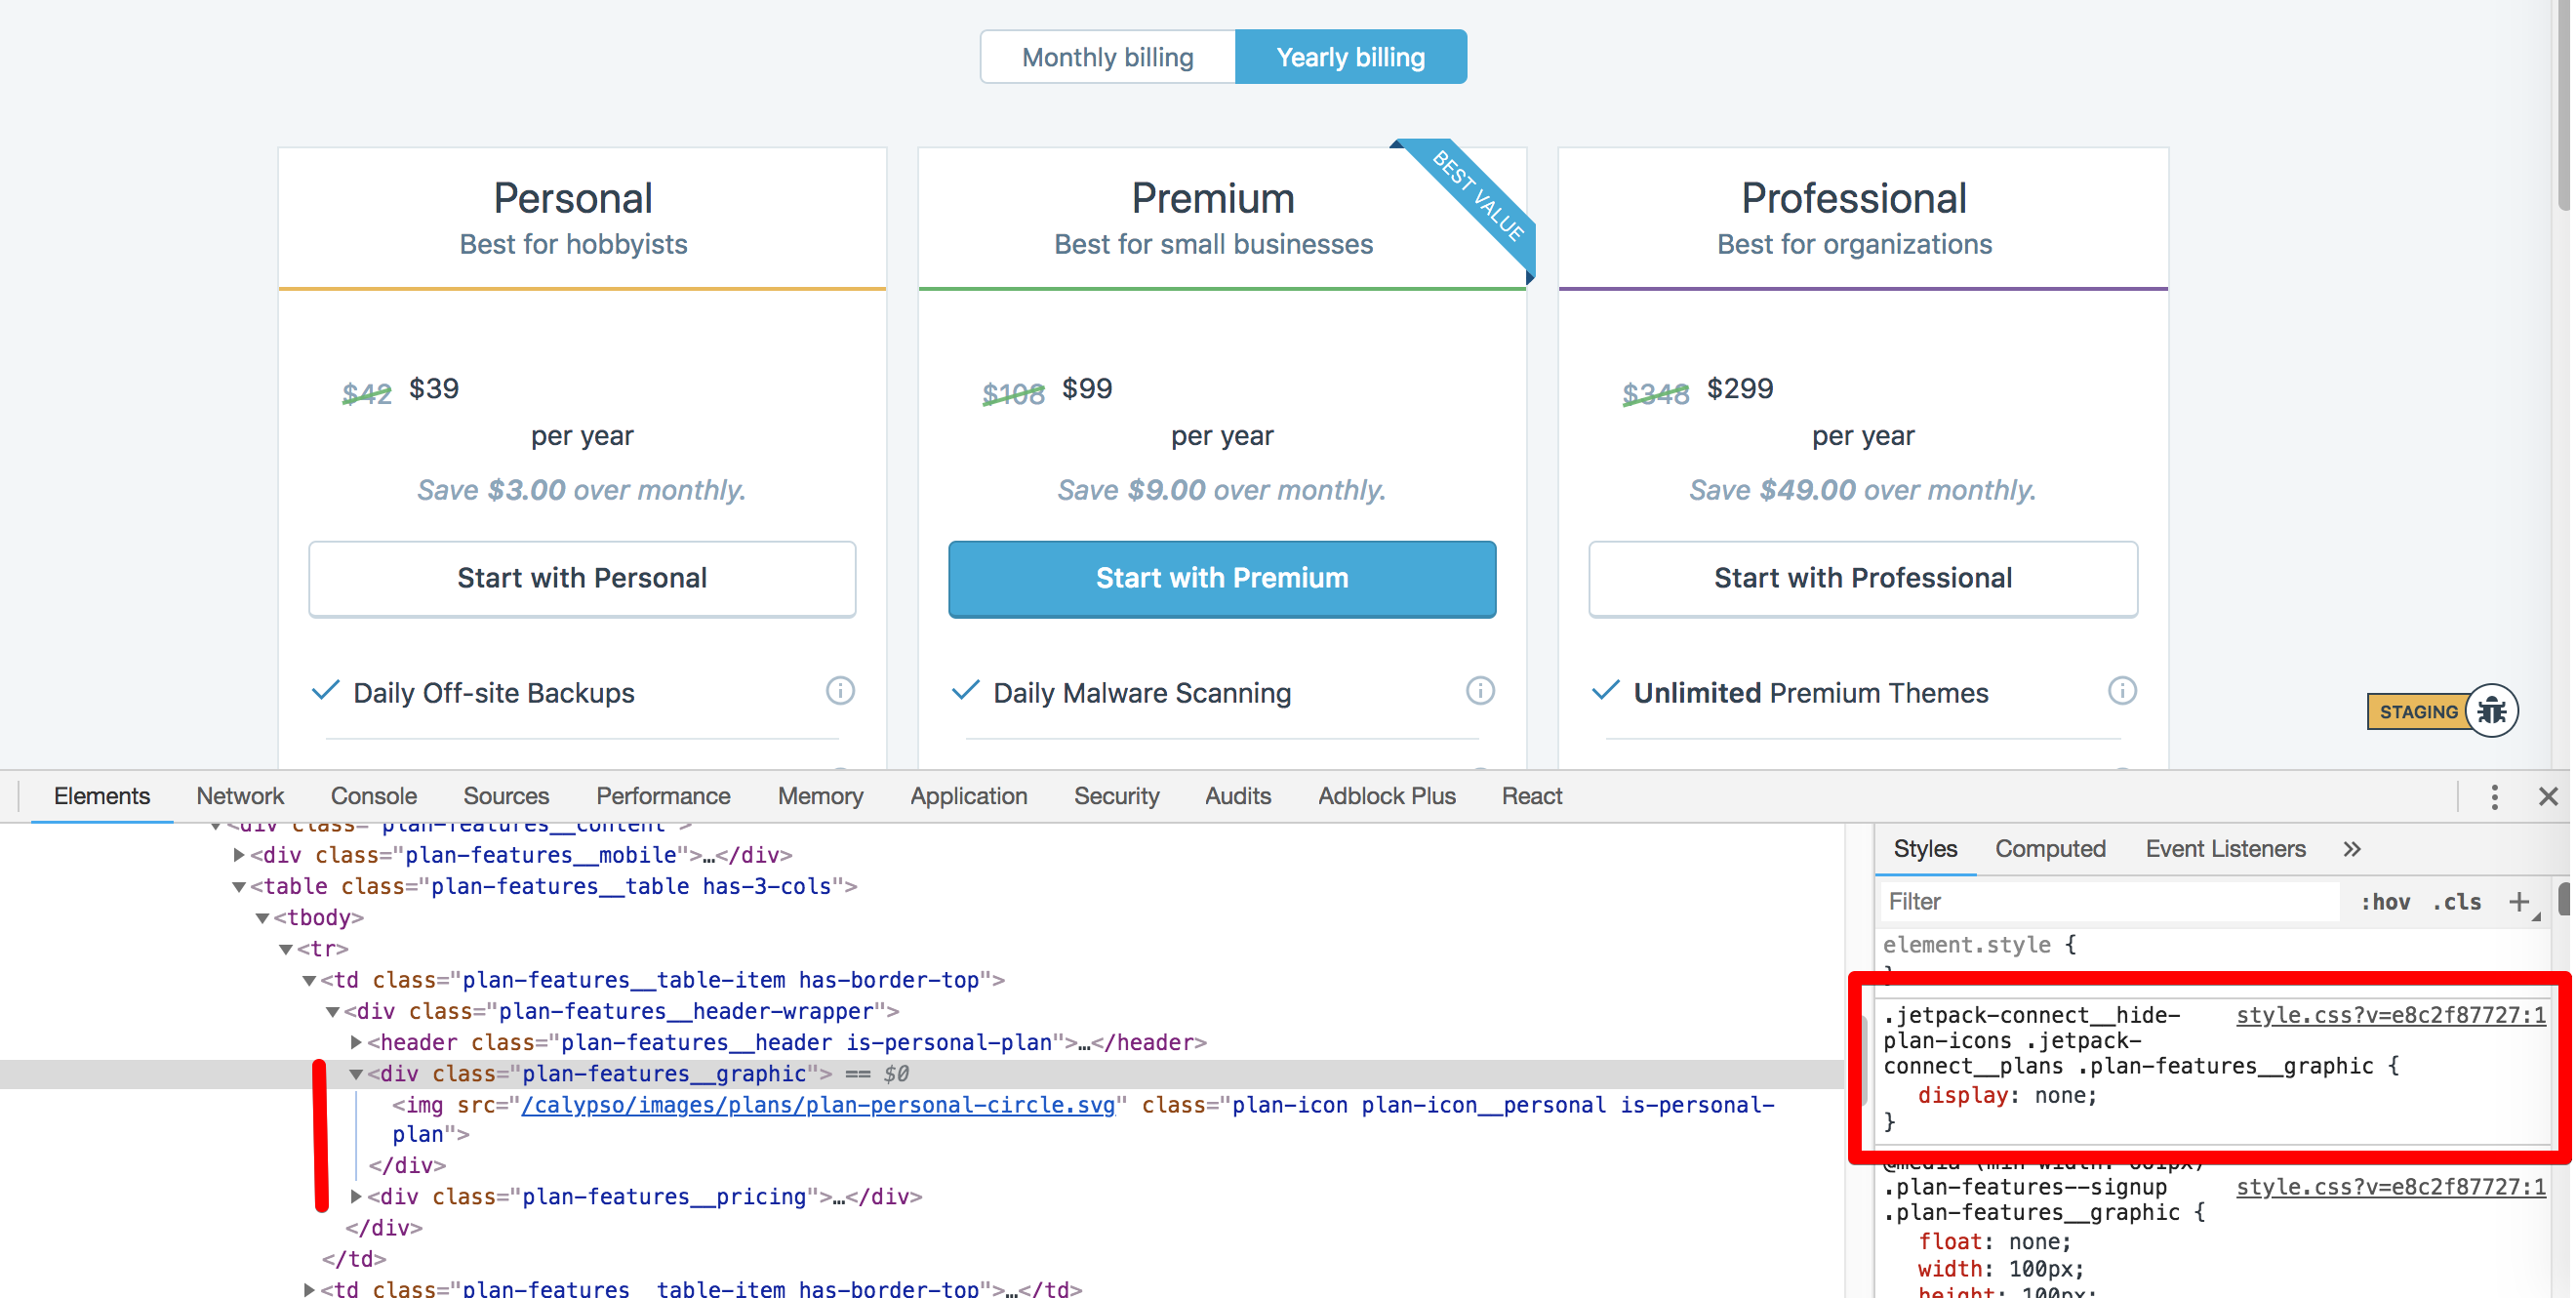The height and width of the screenshot is (1298, 2576).
Task: Close DevTools with the X icon
Action: tap(2551, 796)
